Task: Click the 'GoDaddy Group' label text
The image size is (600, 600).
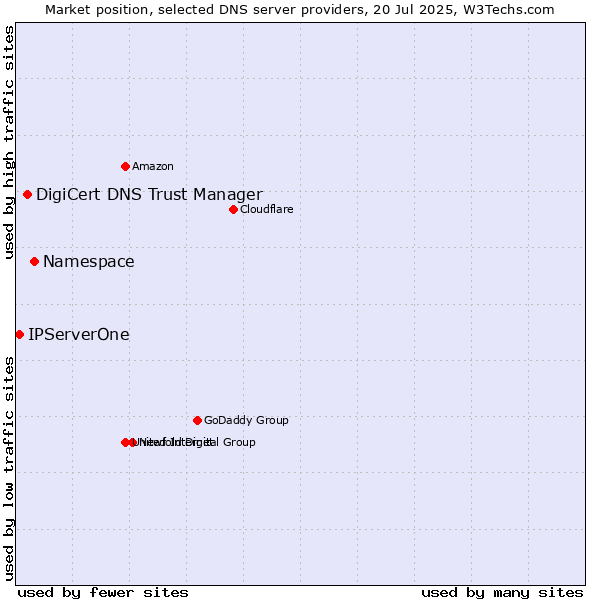Action: pos(246,421)
